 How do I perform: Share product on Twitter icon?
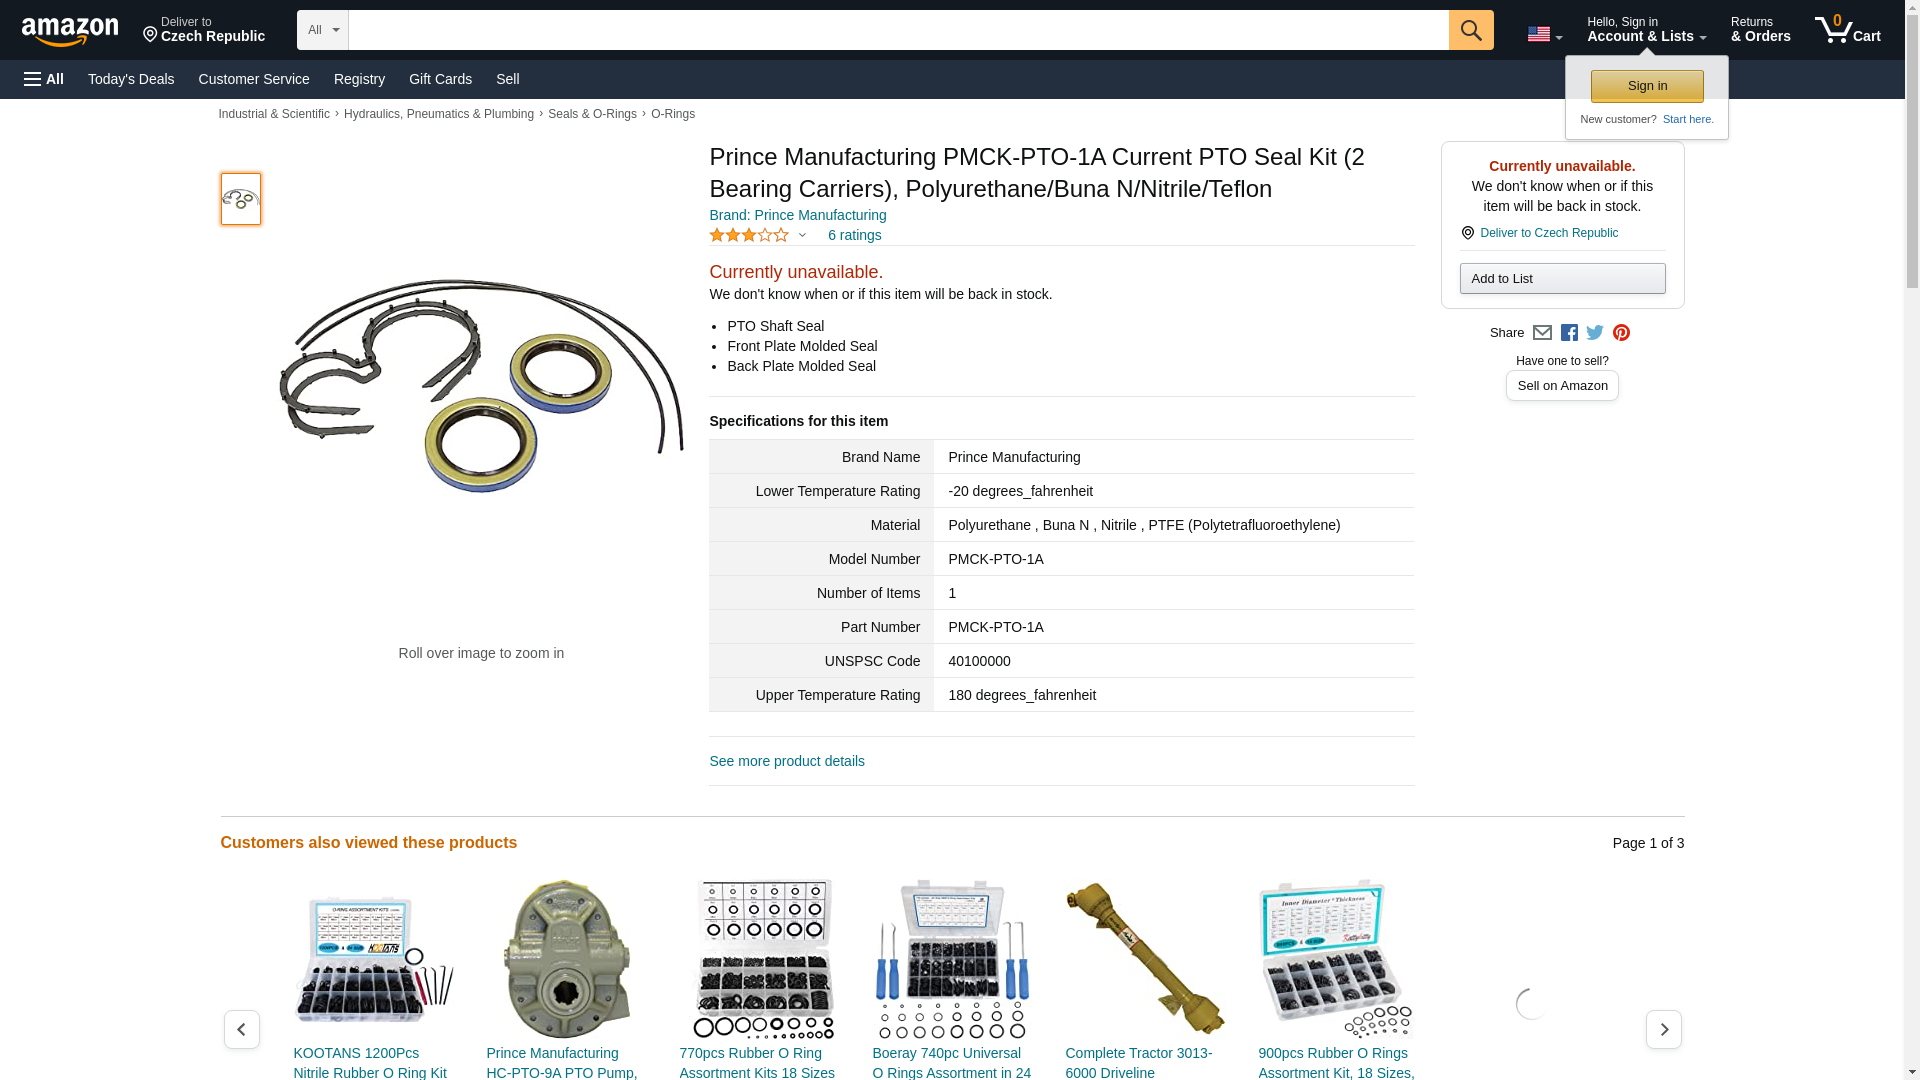click(1595, 333)
